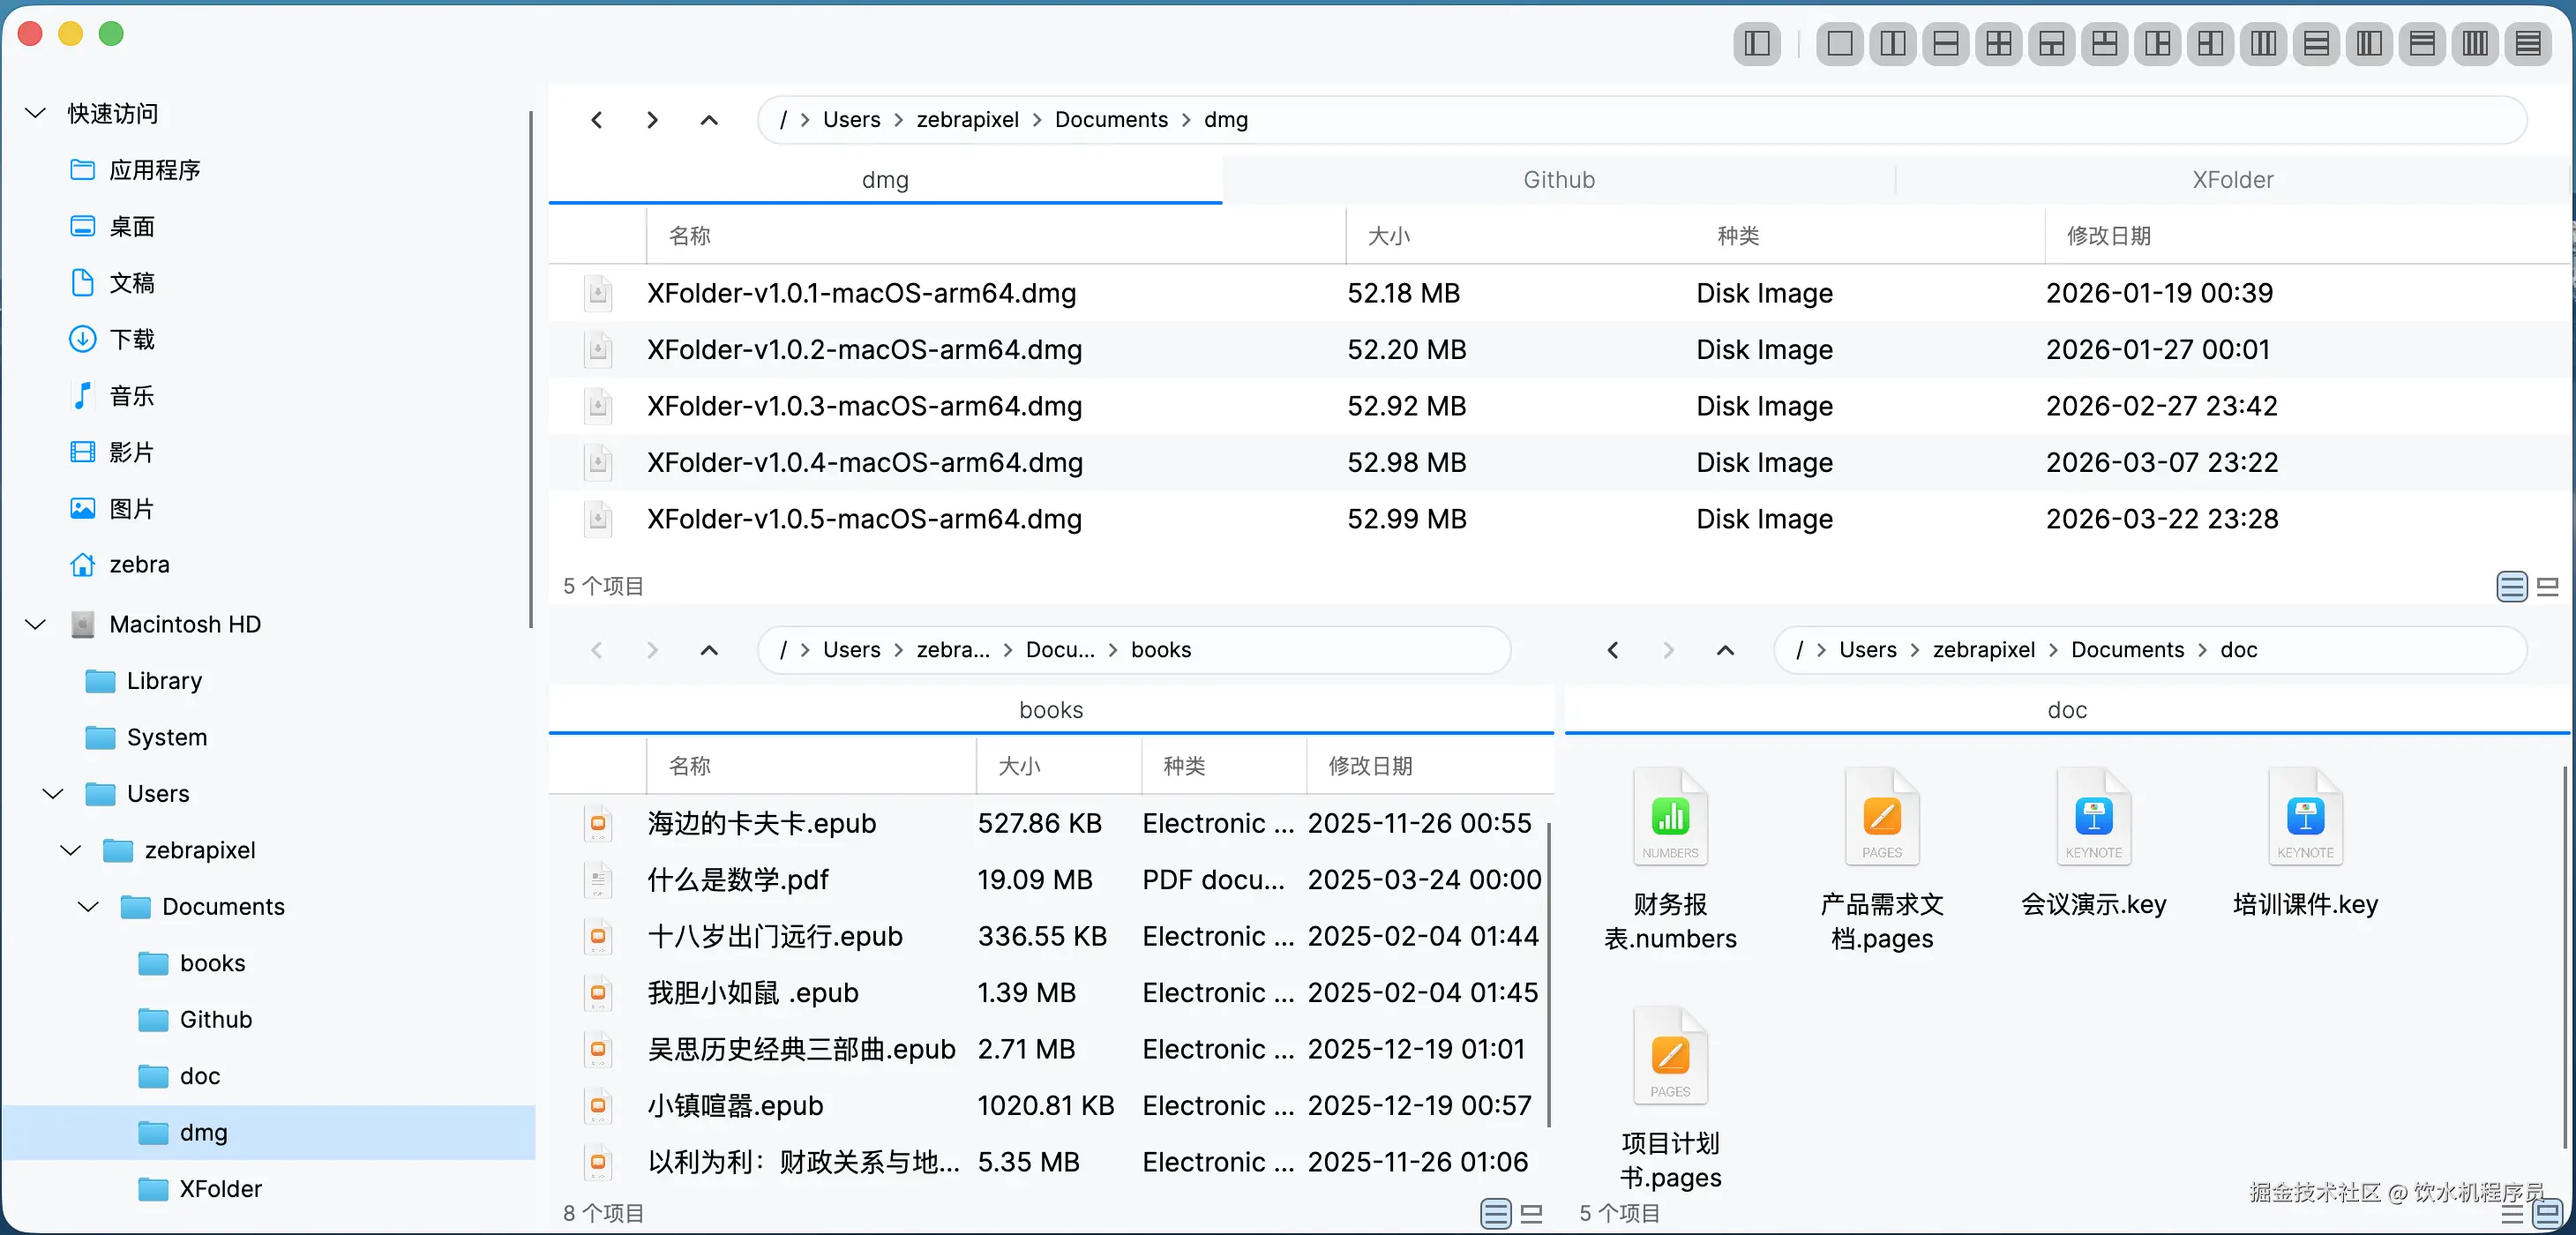The height and width of the screenshot is (1235, 2576).
Task: Select the four-column layout icon
Action: coord(2475,44)
